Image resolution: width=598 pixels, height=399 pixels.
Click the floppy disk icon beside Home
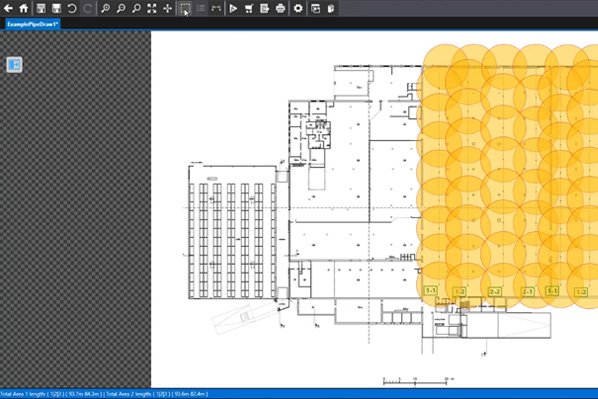[x=41, y=8]
